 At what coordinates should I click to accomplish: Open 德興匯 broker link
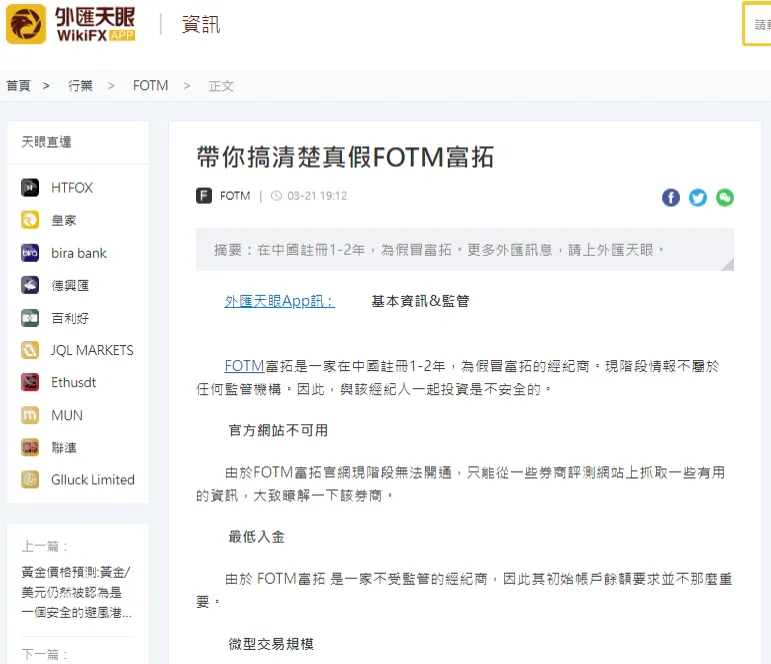[x=70, y=286]
